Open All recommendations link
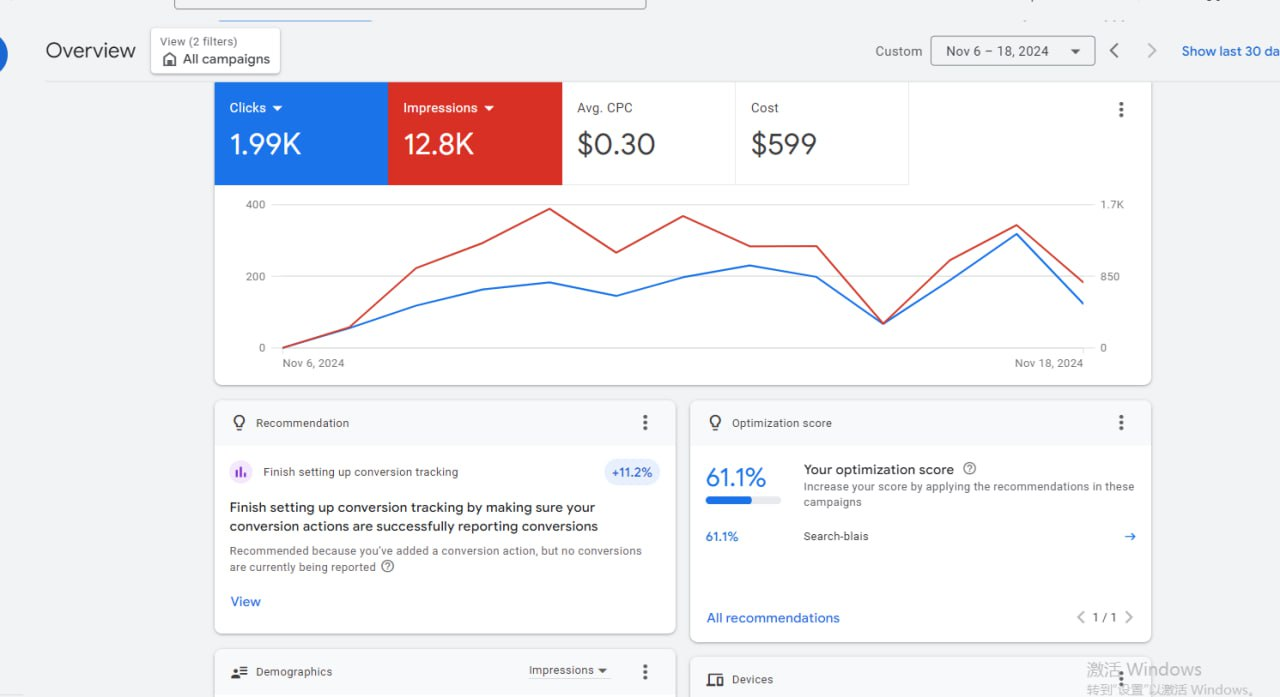 click(773, 618)
